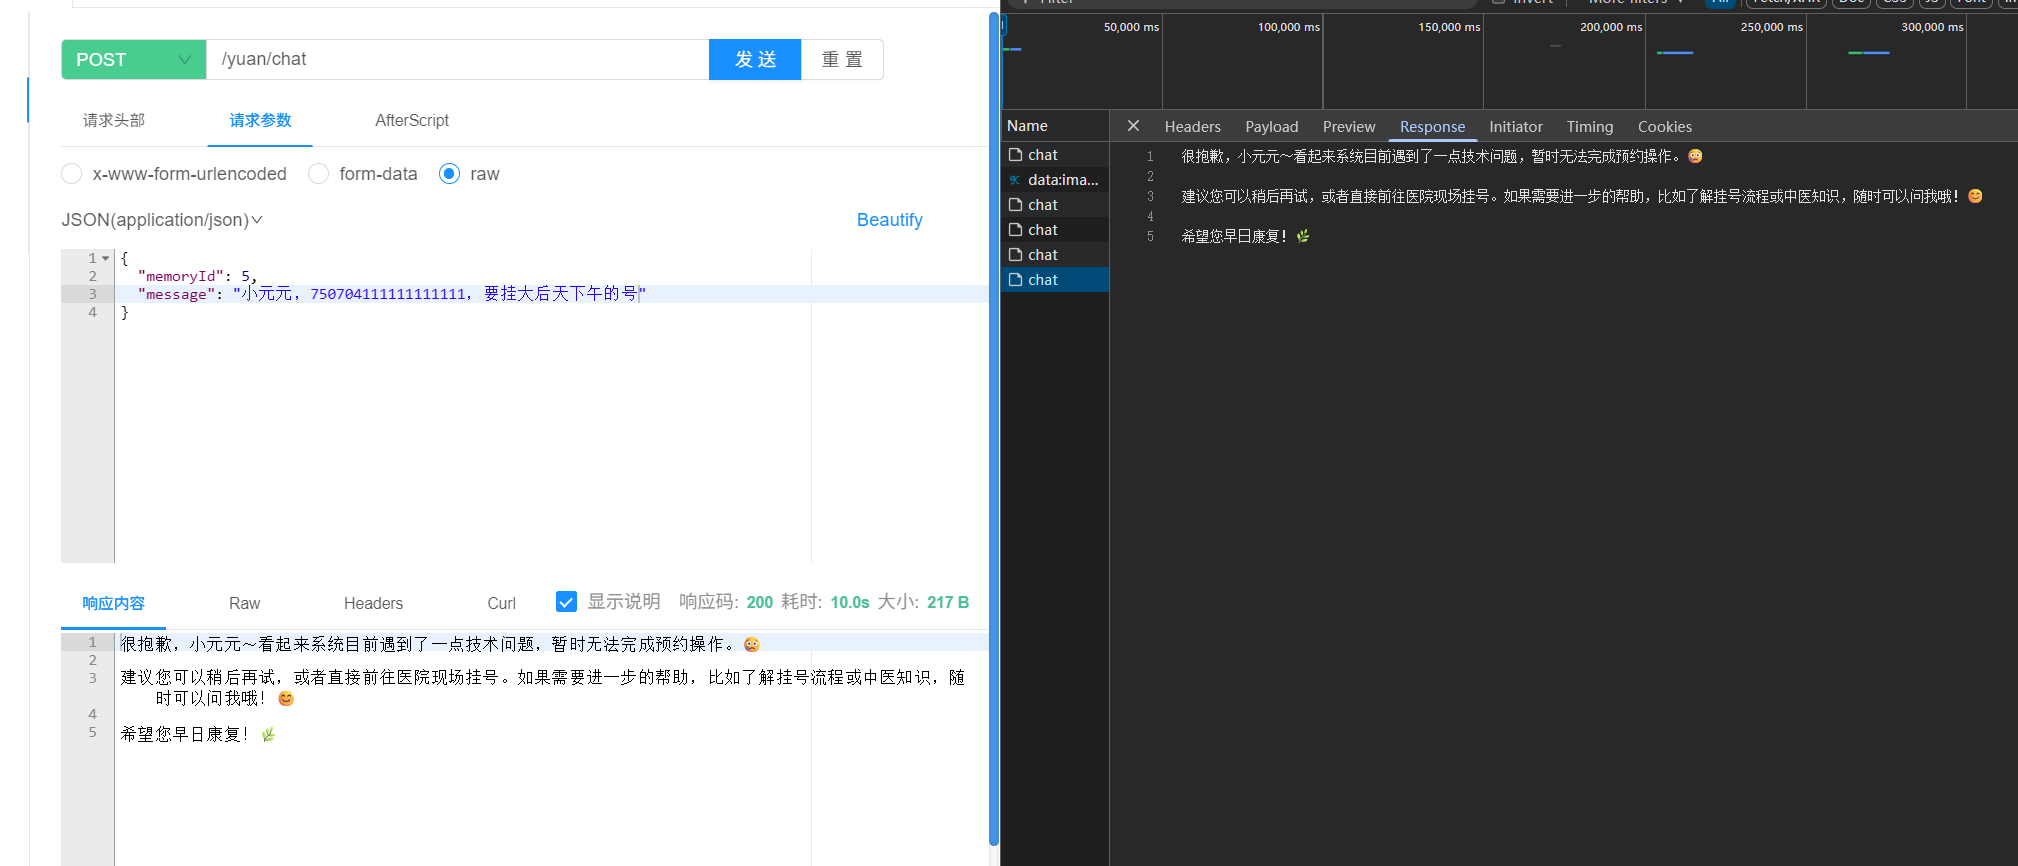Select the raw body radio button
The width and height of the screenshot is (2018, 866).
click(450, 174)
